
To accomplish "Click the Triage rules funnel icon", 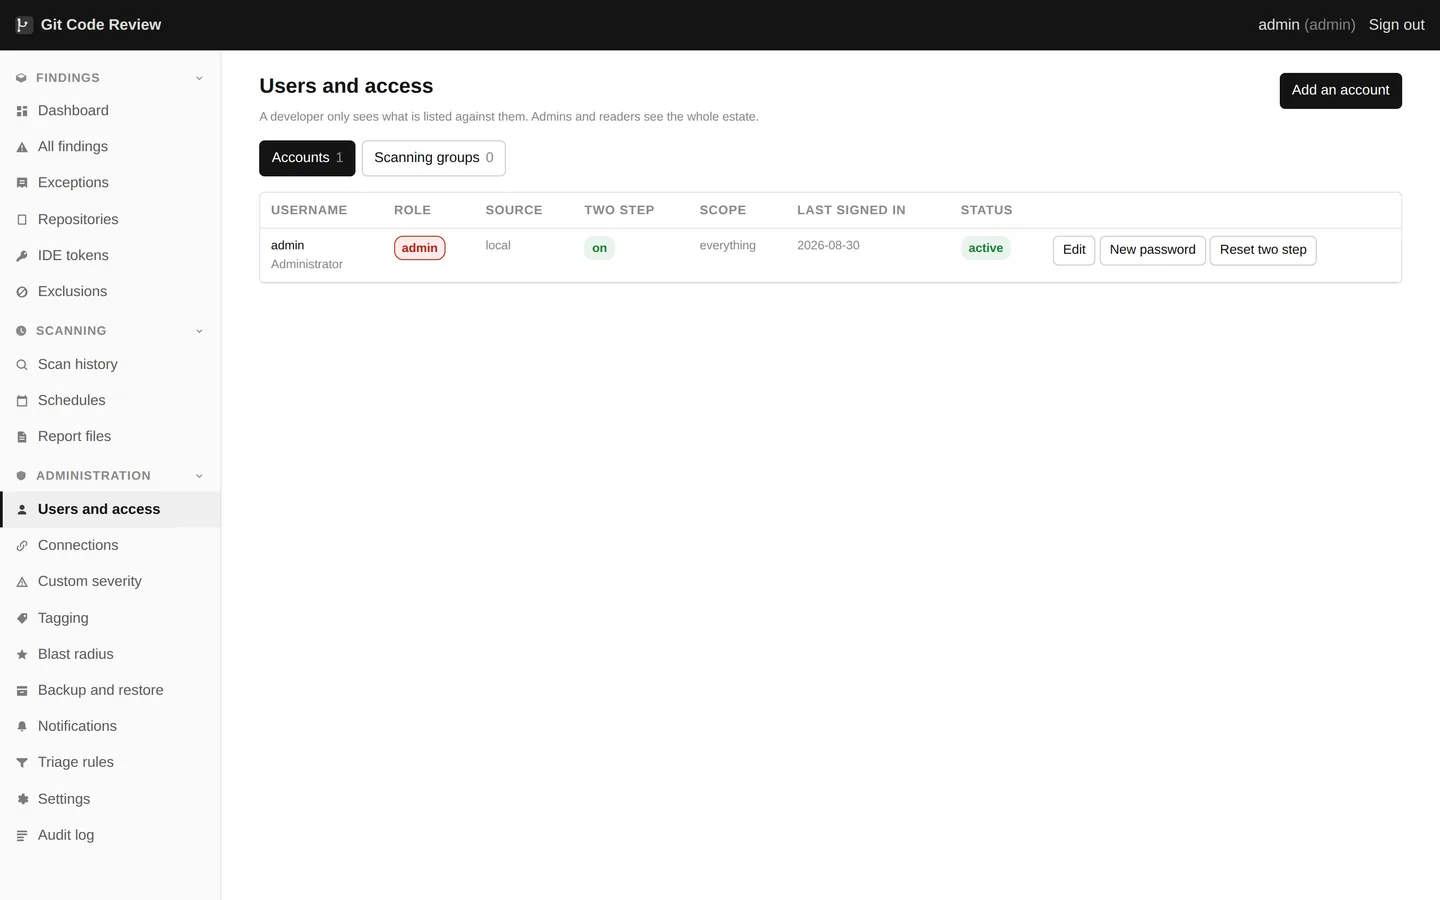I will point(22,763).
